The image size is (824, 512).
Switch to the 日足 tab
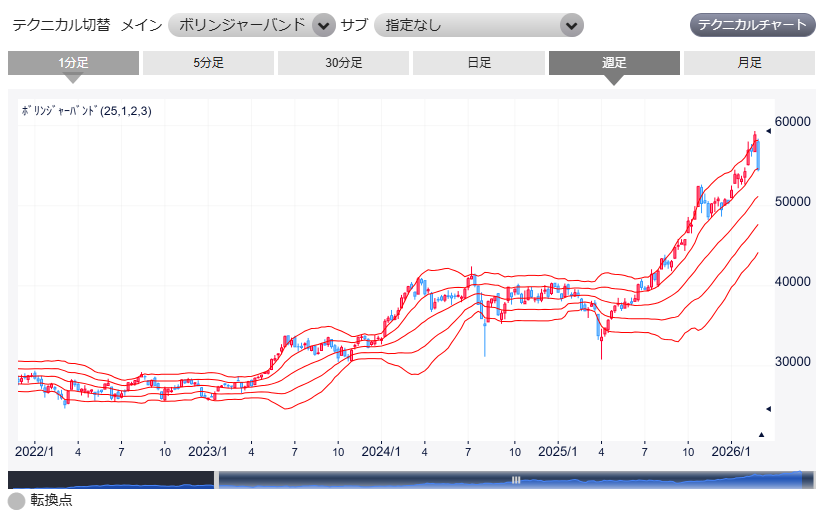click(x=479, y=63)
